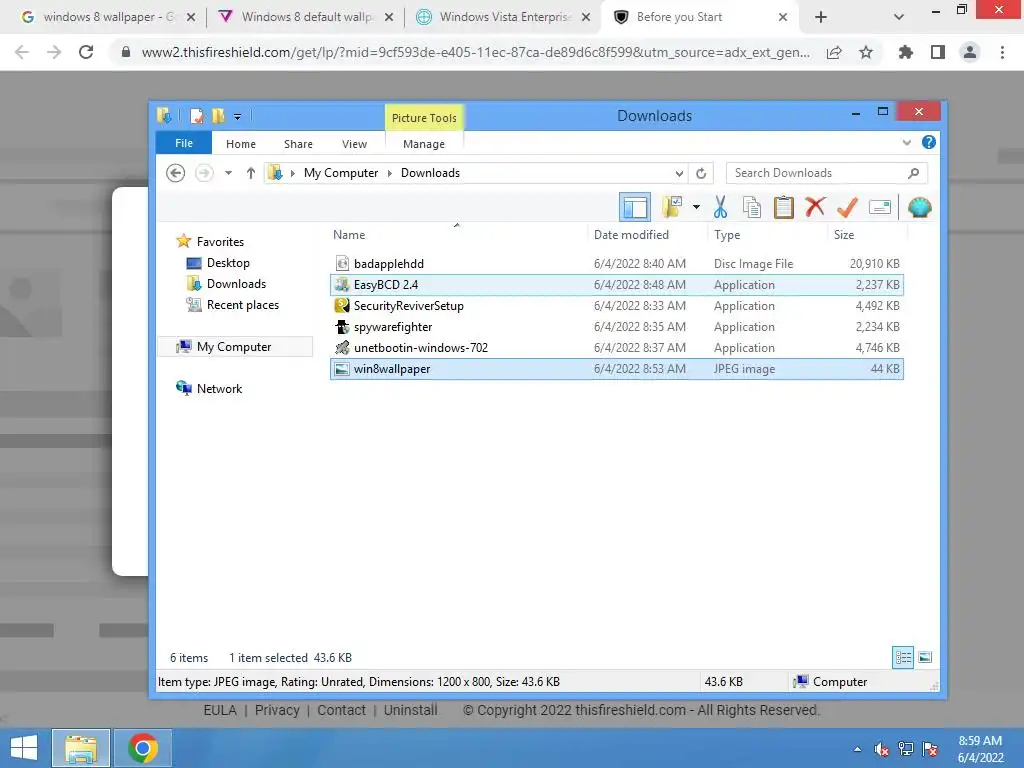The image size is (1024, 768).
Task: Reload the page in Chrome
Action: (86, 52)
